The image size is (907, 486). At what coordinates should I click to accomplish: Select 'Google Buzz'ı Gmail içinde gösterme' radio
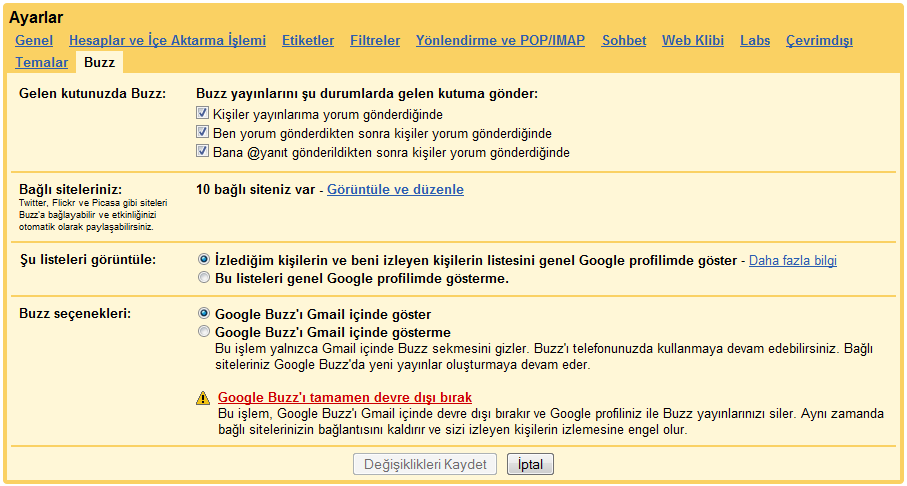coord(203,332)
